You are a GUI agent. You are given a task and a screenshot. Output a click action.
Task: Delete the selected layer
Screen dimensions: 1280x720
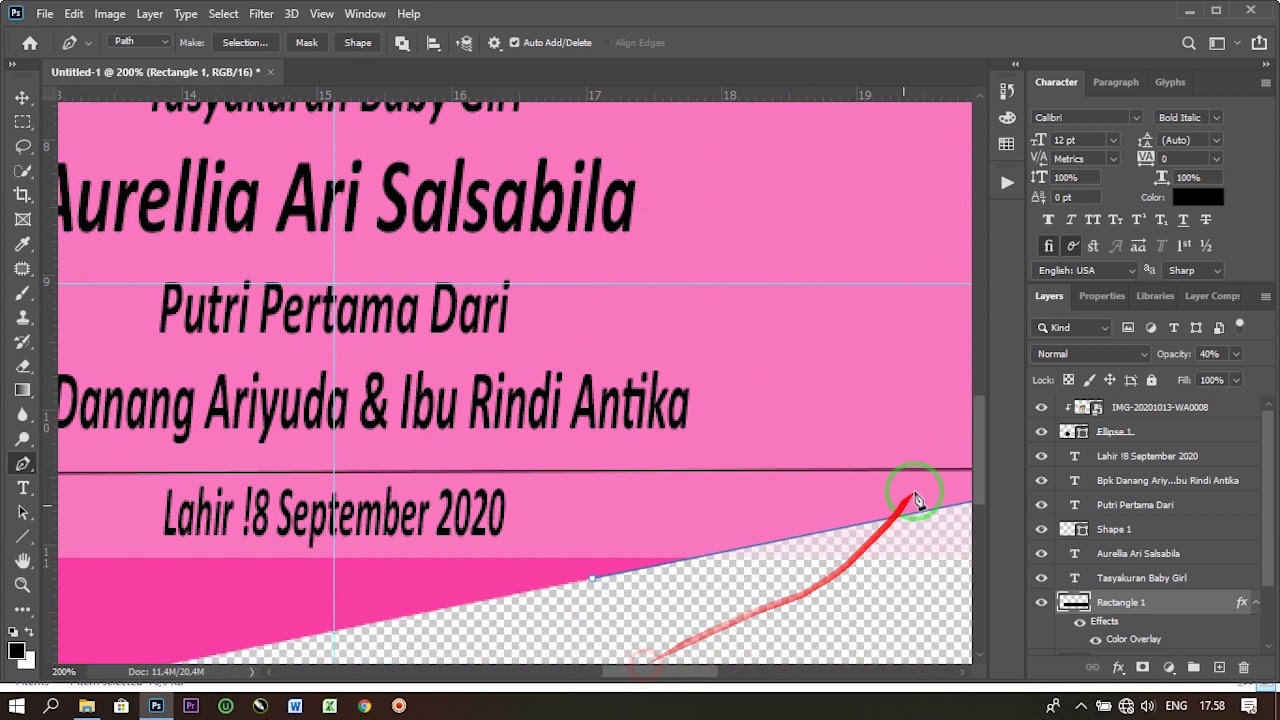pyautogui.click(x=1244, y=667)
